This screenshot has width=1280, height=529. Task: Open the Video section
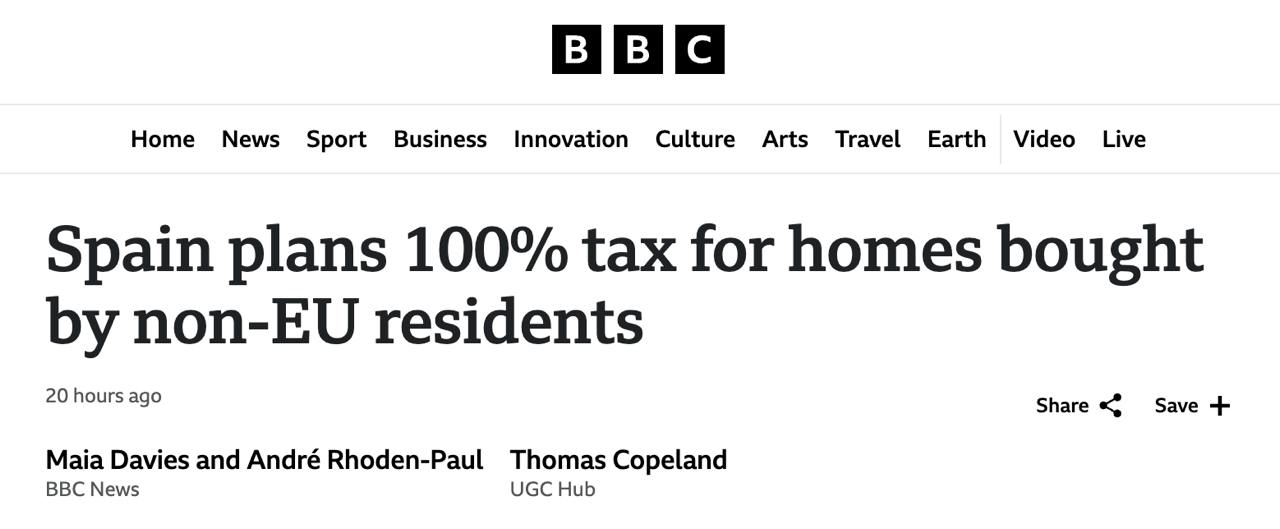tap(1044, 139)
